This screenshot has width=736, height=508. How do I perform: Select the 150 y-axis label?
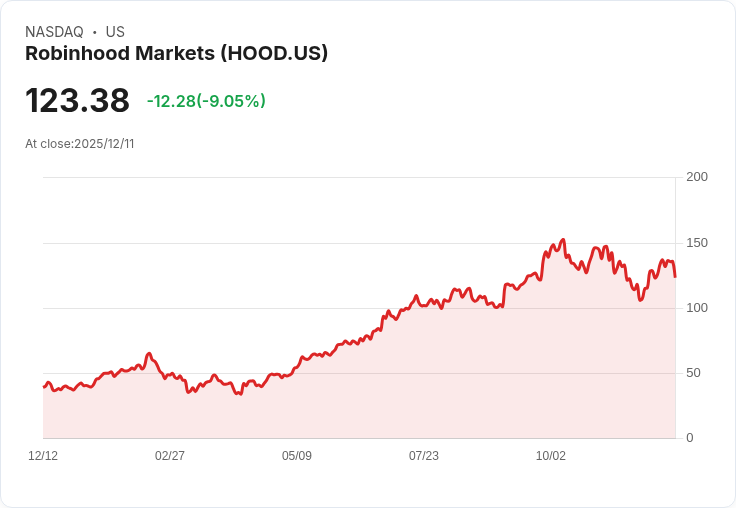pos(696,243)
